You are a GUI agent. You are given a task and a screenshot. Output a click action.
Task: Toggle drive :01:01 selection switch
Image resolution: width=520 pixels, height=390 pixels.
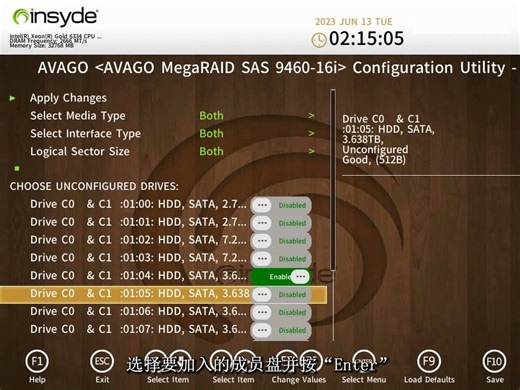point(281,223)
